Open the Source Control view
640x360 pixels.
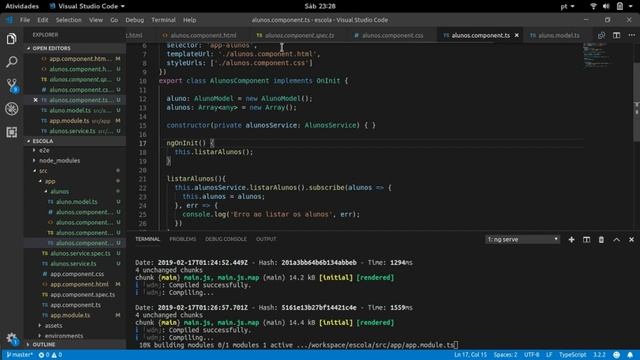point(11,85)
